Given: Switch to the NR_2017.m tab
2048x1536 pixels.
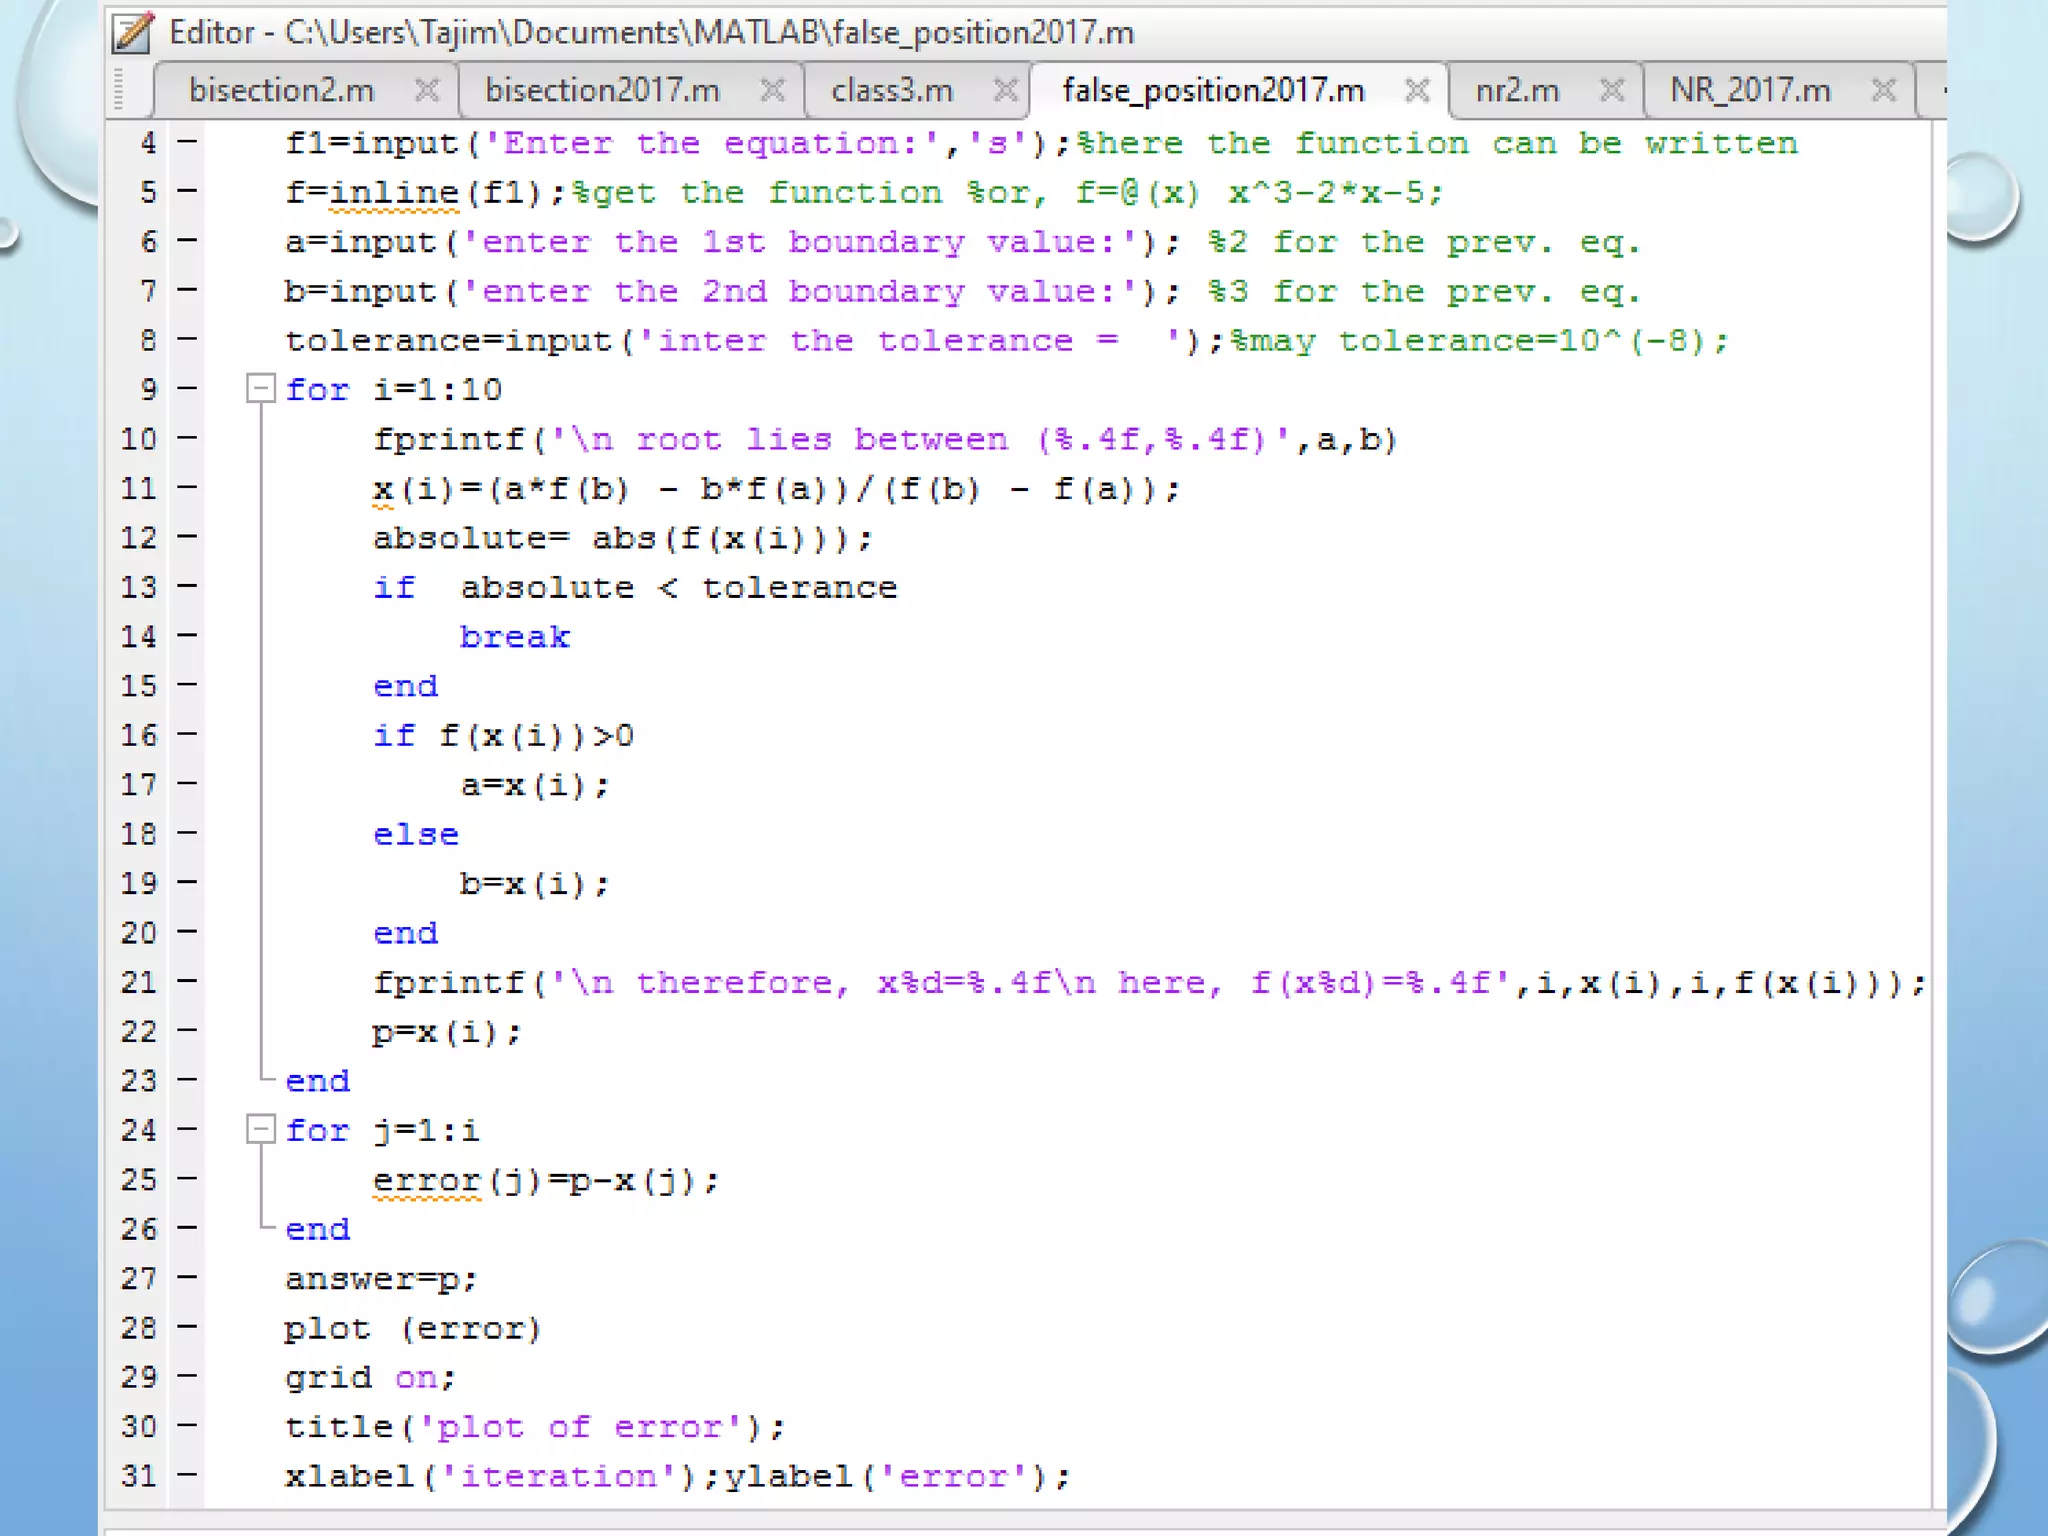Looking at the screenshot, I should (x=1751, y=91).
